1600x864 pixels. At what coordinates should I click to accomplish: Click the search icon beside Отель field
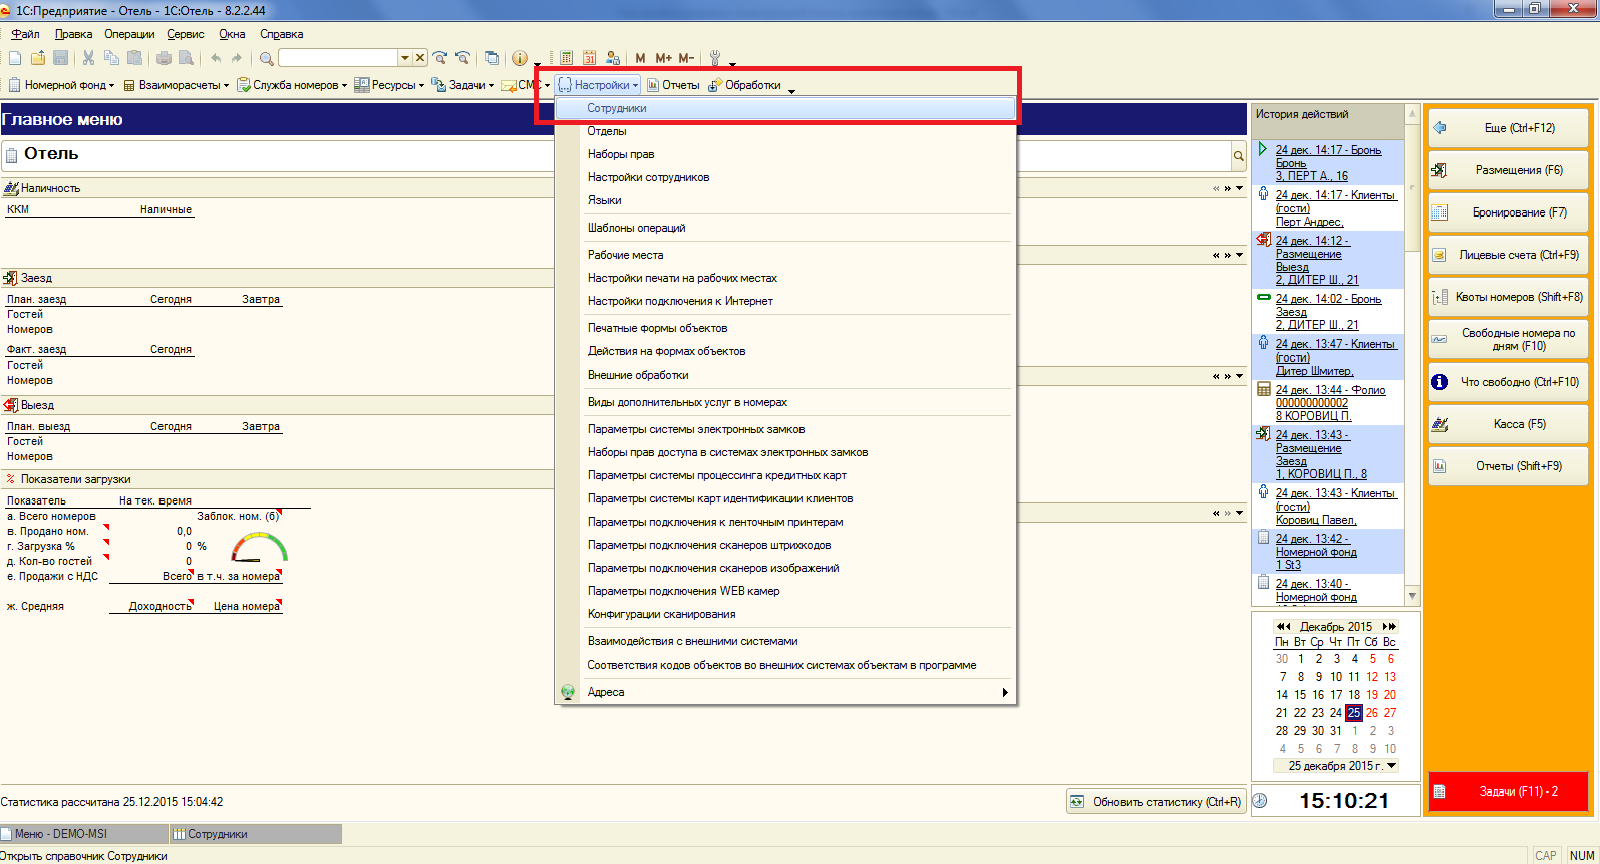(x=1238, y=155)
